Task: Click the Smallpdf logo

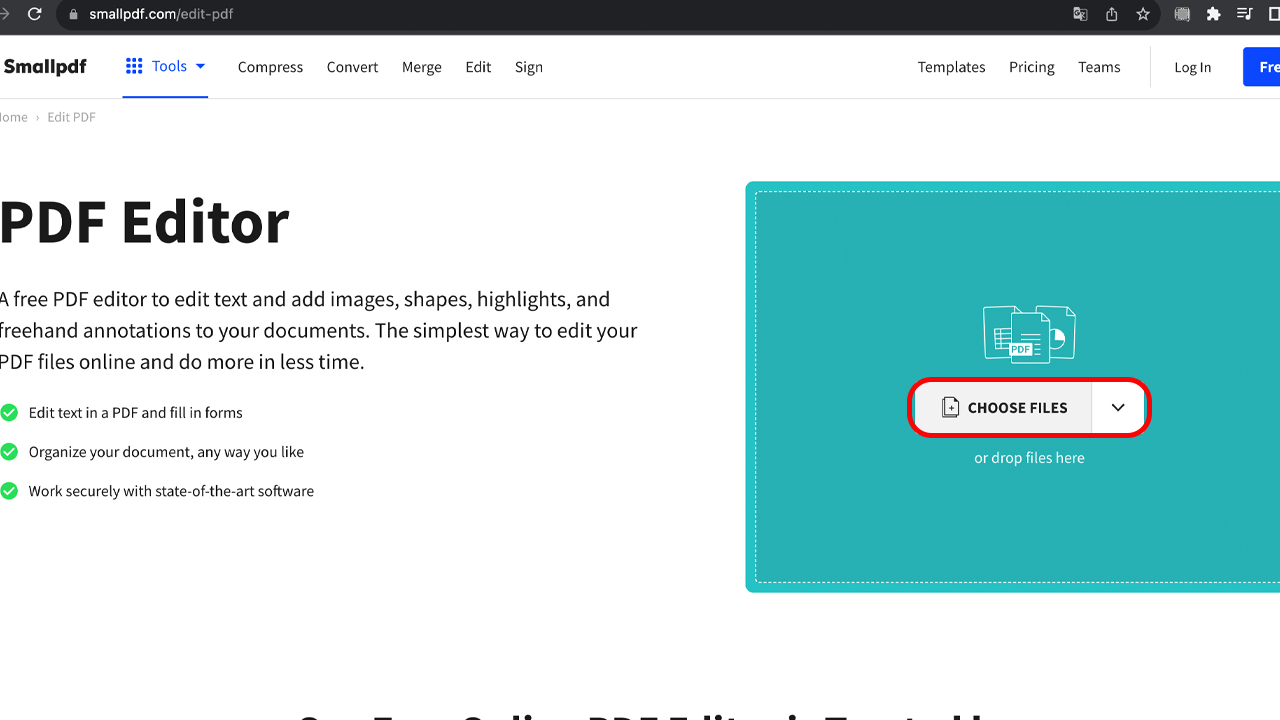Action: click(44, 67)
